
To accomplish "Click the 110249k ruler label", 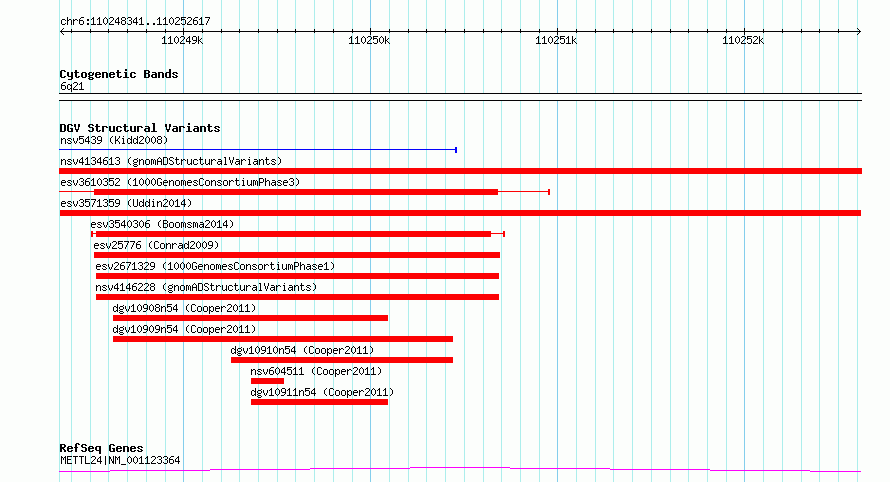I will pyautogui.click(x=182, y=40).
